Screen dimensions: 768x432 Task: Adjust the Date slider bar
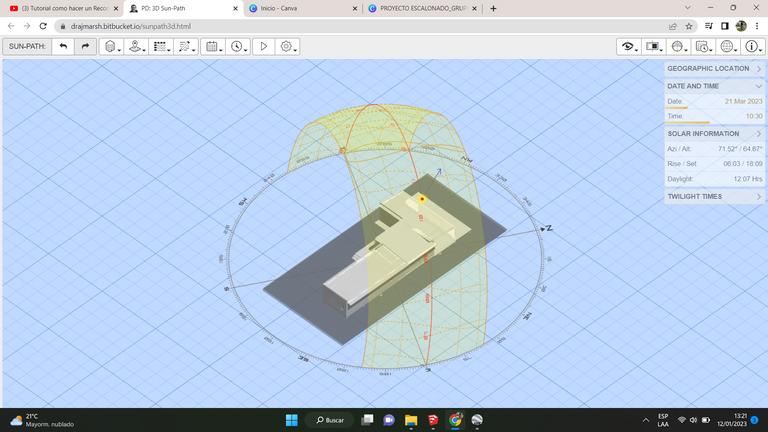point(677,108)
